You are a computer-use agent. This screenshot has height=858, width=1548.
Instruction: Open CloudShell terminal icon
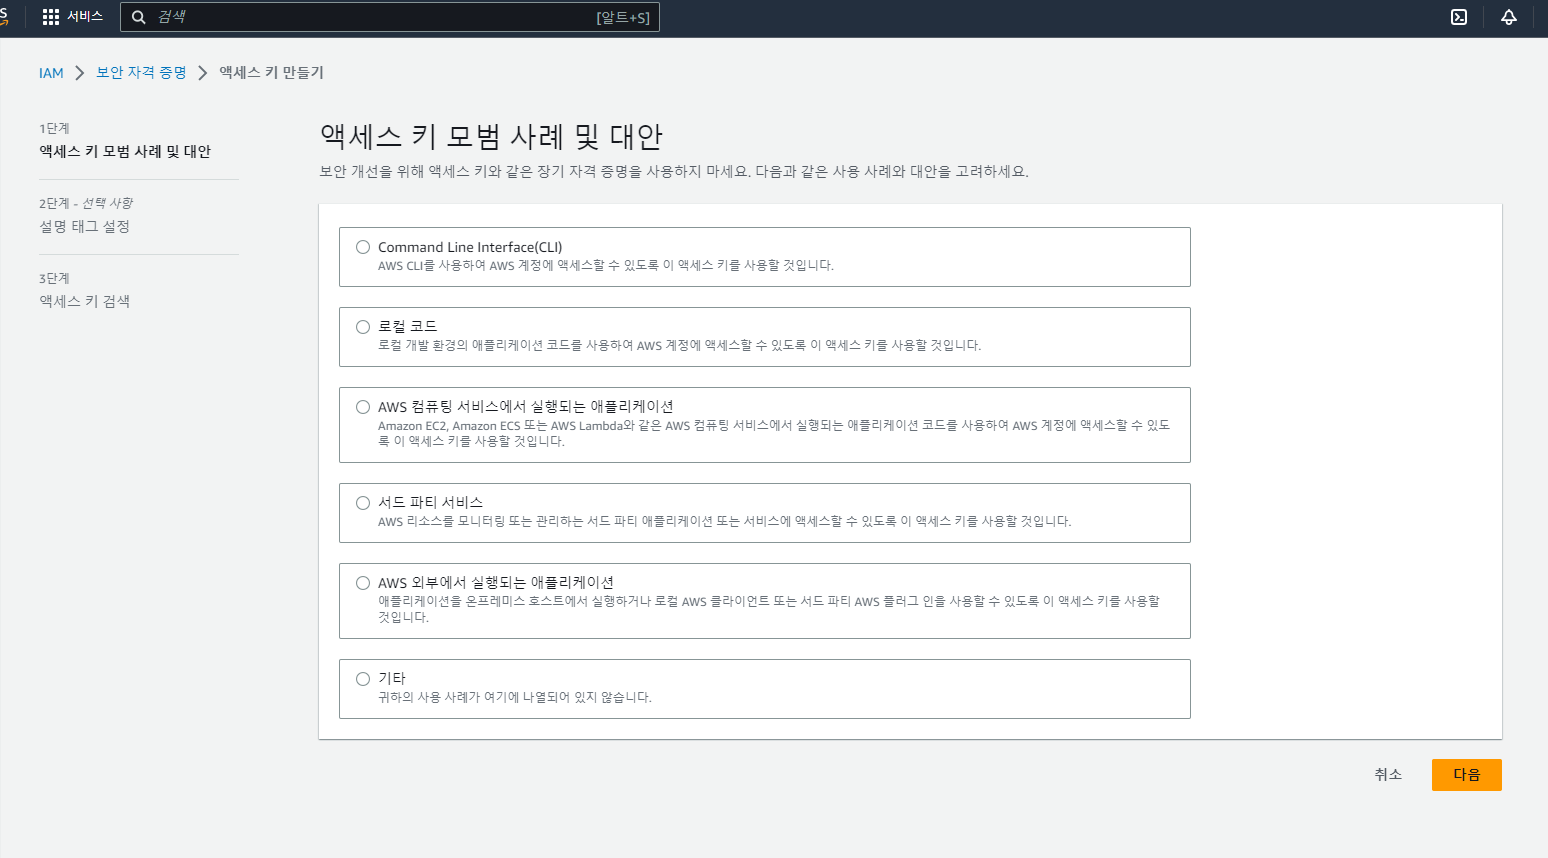(x=1459, y=17)
